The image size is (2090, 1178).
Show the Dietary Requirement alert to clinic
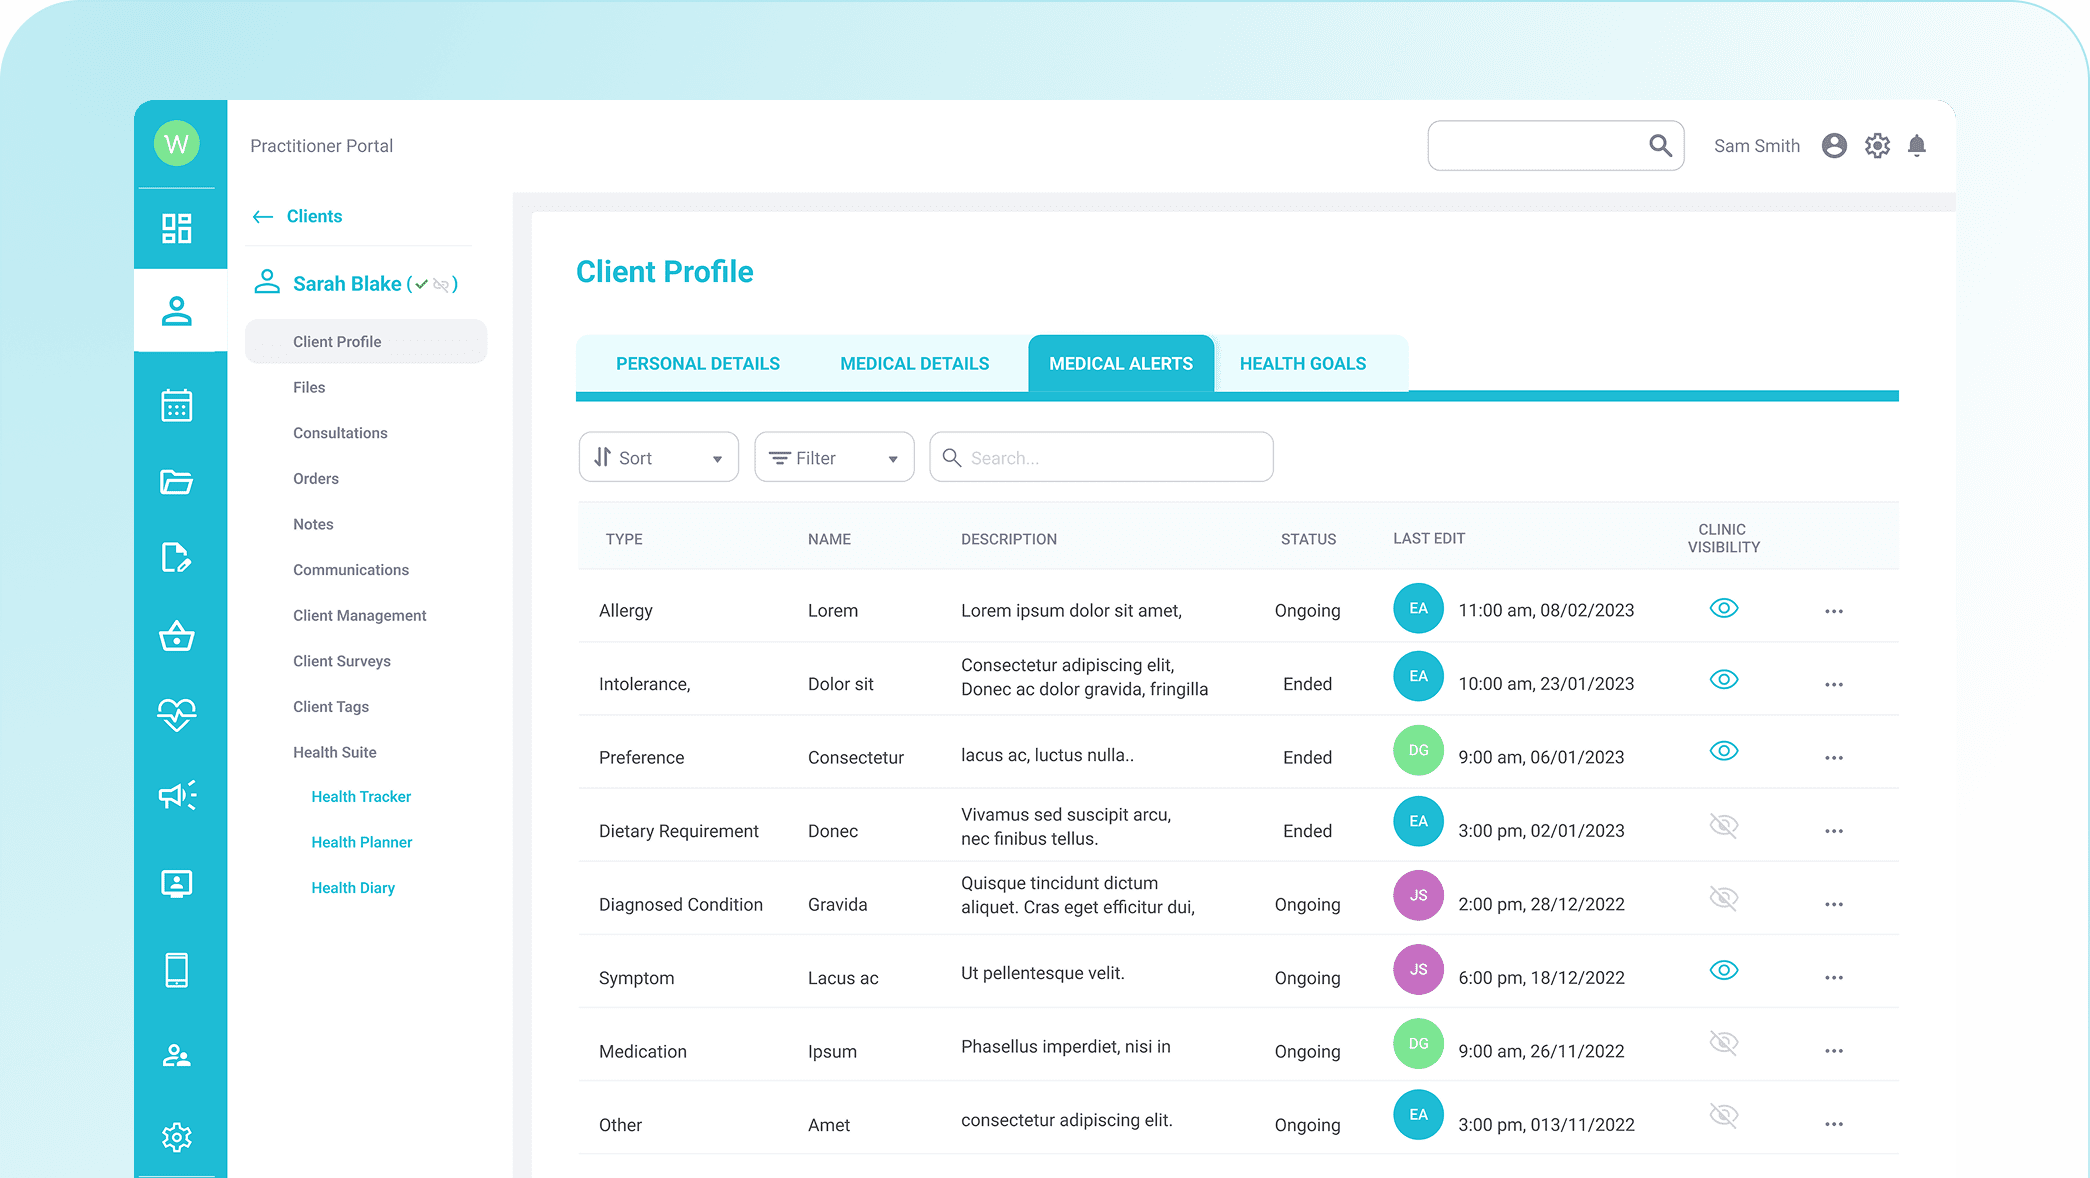click(1723, 826)
